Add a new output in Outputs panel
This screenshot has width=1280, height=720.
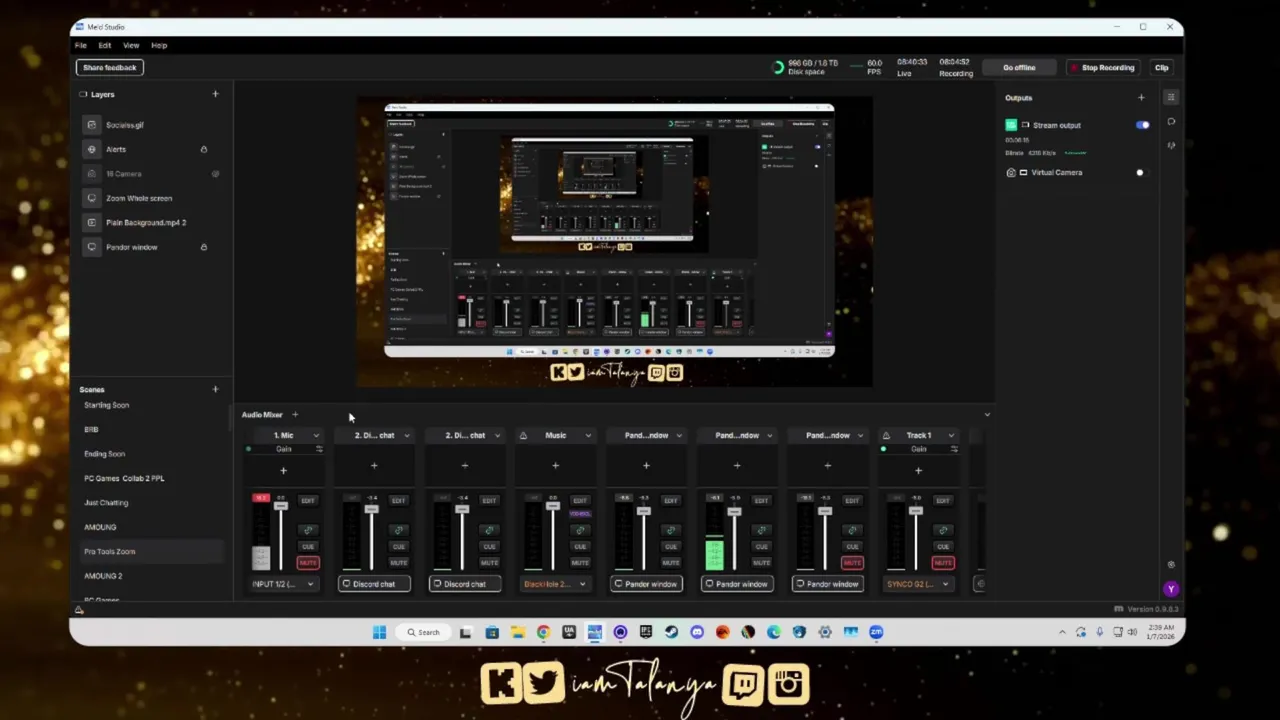click(1141, 98)
